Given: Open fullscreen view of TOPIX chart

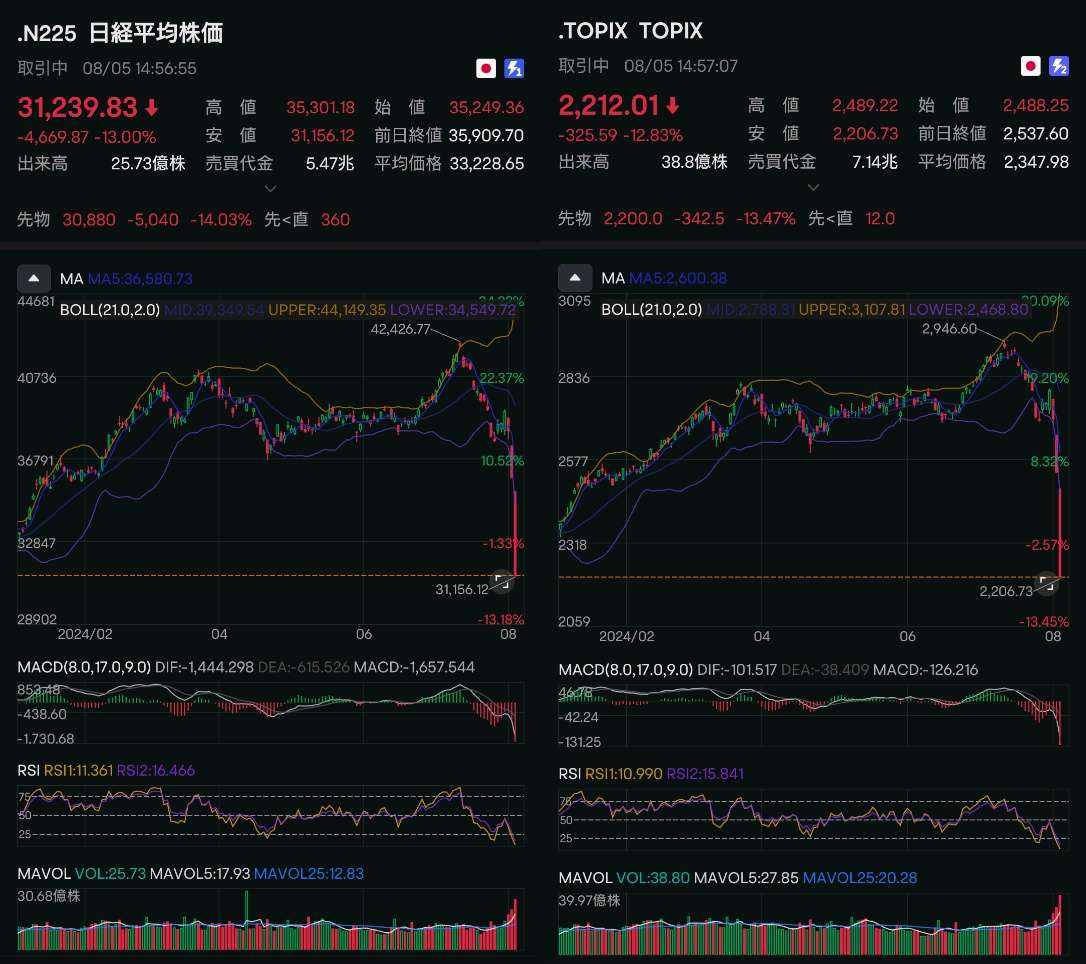Looking at the screenshot, I should pyautogui.click(x=1046, y=580).
